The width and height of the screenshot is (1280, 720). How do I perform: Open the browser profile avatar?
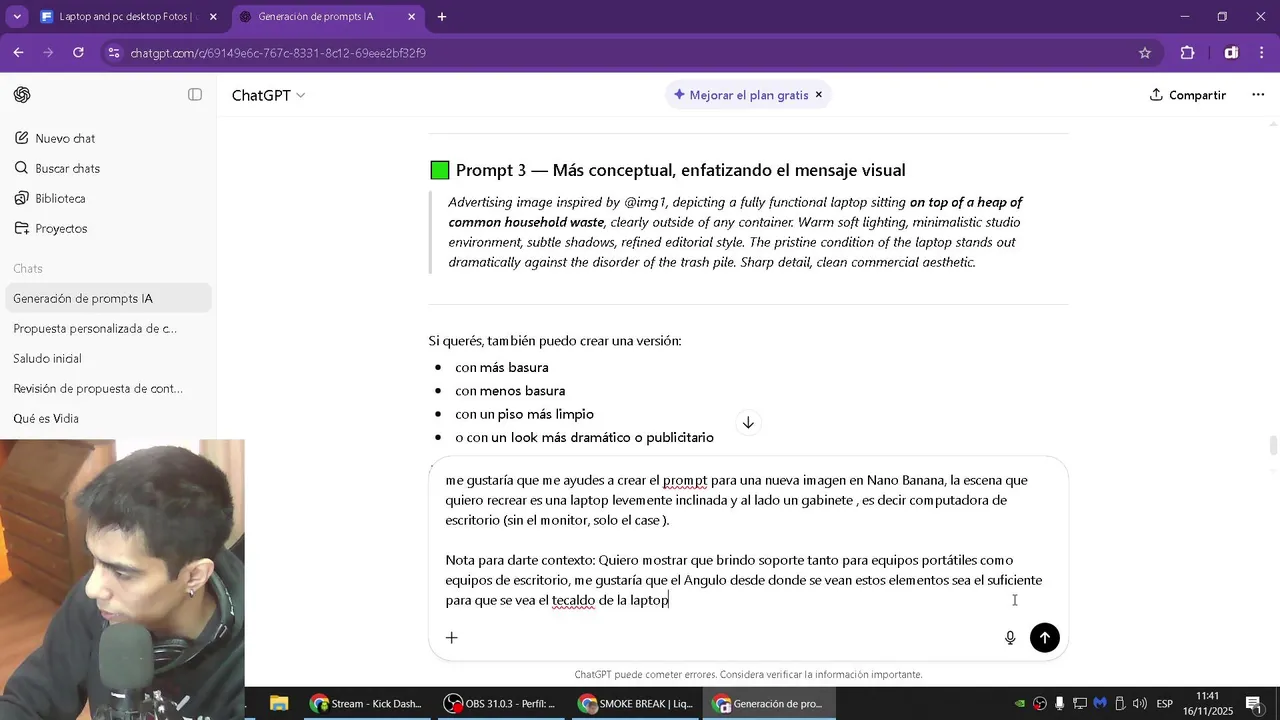[x=1231, y=53]
